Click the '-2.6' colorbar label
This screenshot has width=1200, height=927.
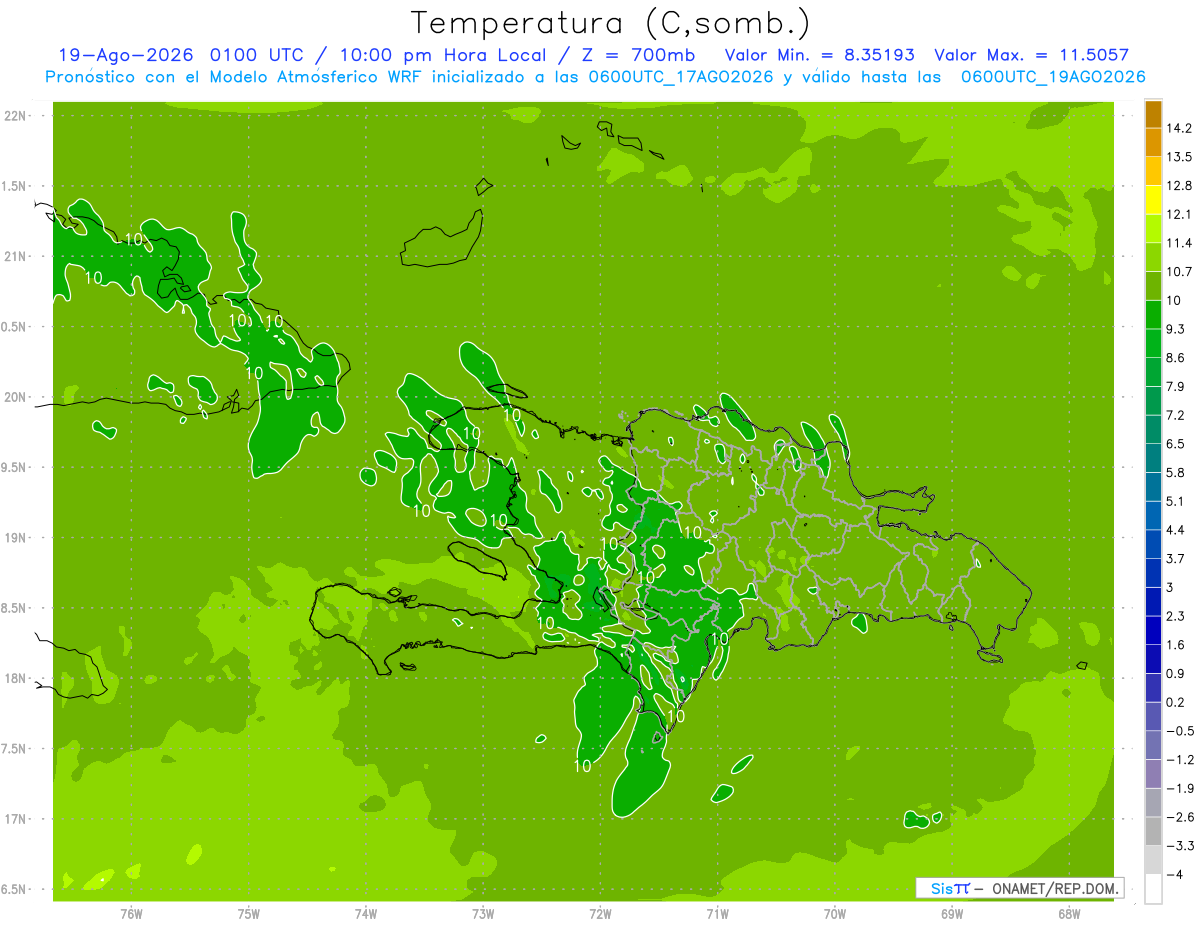(1179, 818)
